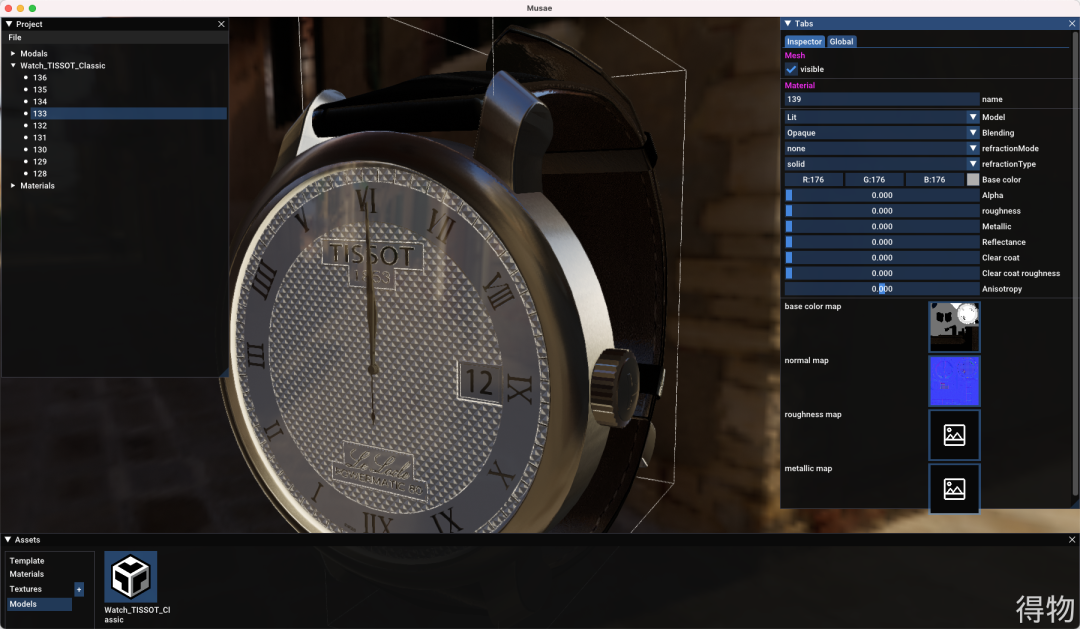Click the Anisotropy slider
The height and width of the screenshot is (629, 1080).
pyautogui.click(x=882, y=289)
